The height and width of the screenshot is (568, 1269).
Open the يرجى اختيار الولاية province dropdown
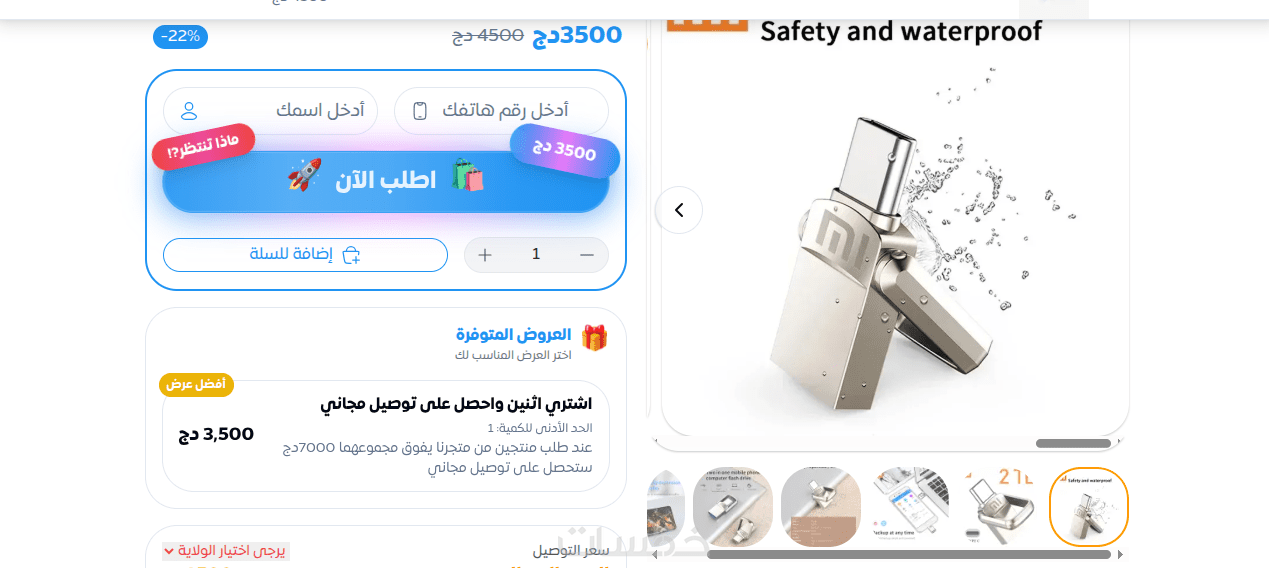(x=226, y=551)
